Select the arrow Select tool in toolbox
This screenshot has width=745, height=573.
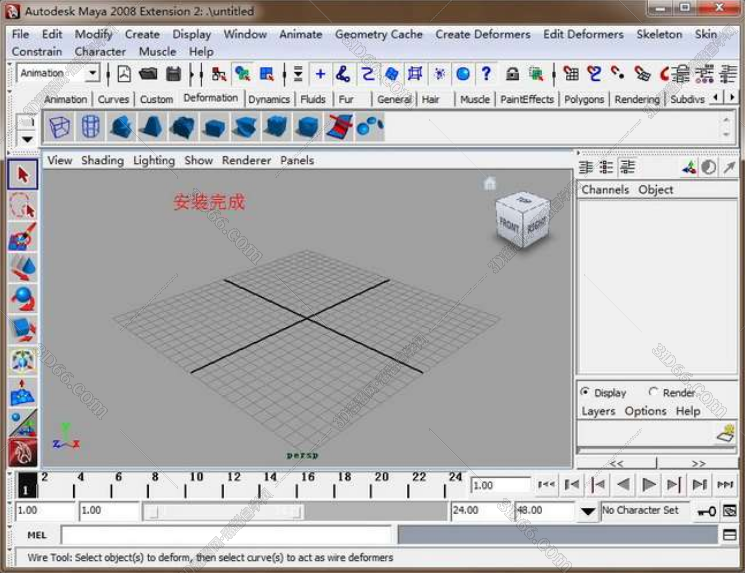point(23,175)
